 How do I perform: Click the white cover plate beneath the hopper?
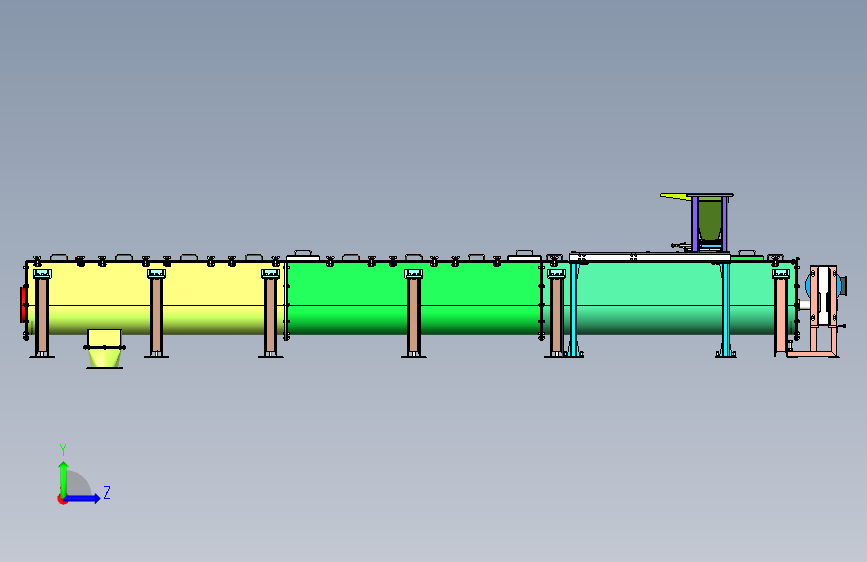(650, 257)
